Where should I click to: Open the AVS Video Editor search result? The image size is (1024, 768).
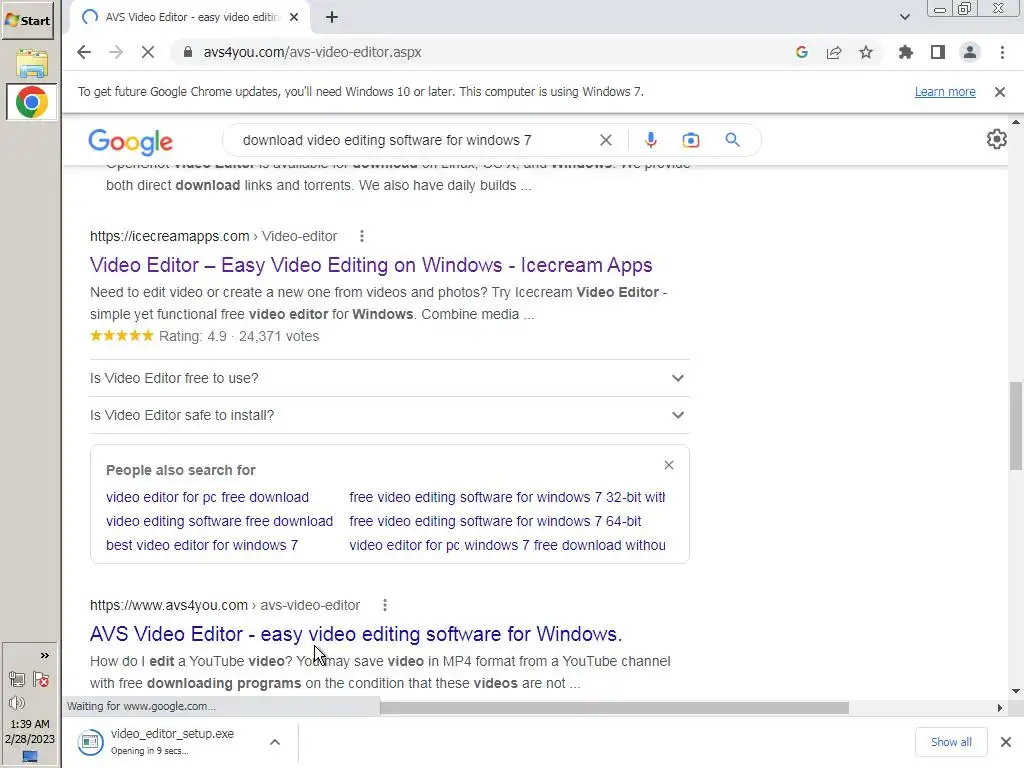click(x=356, y=634)
